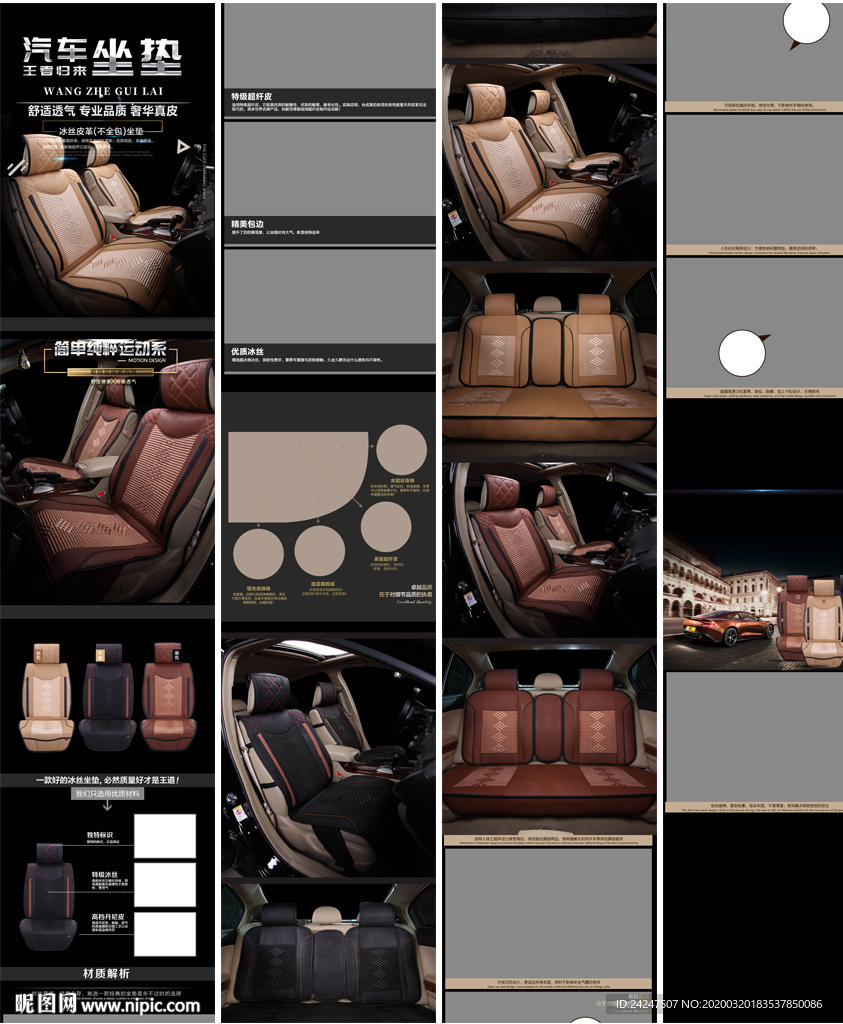
Task: Click the down arrow below 我们只选用优质材料
Action: click(x=107, y=805)
